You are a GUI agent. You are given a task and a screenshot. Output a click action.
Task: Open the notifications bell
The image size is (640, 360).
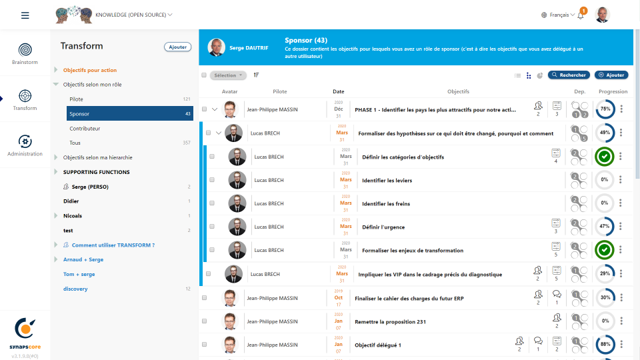coord(580,15)
